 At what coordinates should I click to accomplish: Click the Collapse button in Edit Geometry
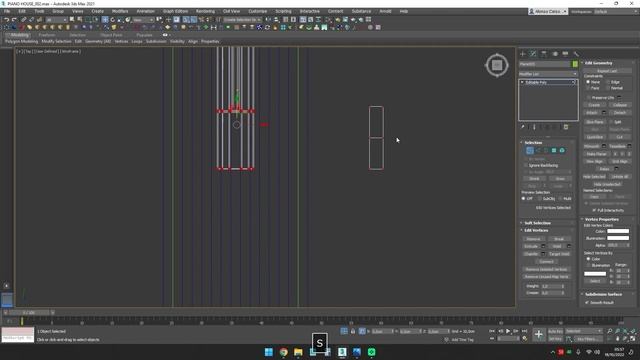pyautogui.click(x=620, y=105)
